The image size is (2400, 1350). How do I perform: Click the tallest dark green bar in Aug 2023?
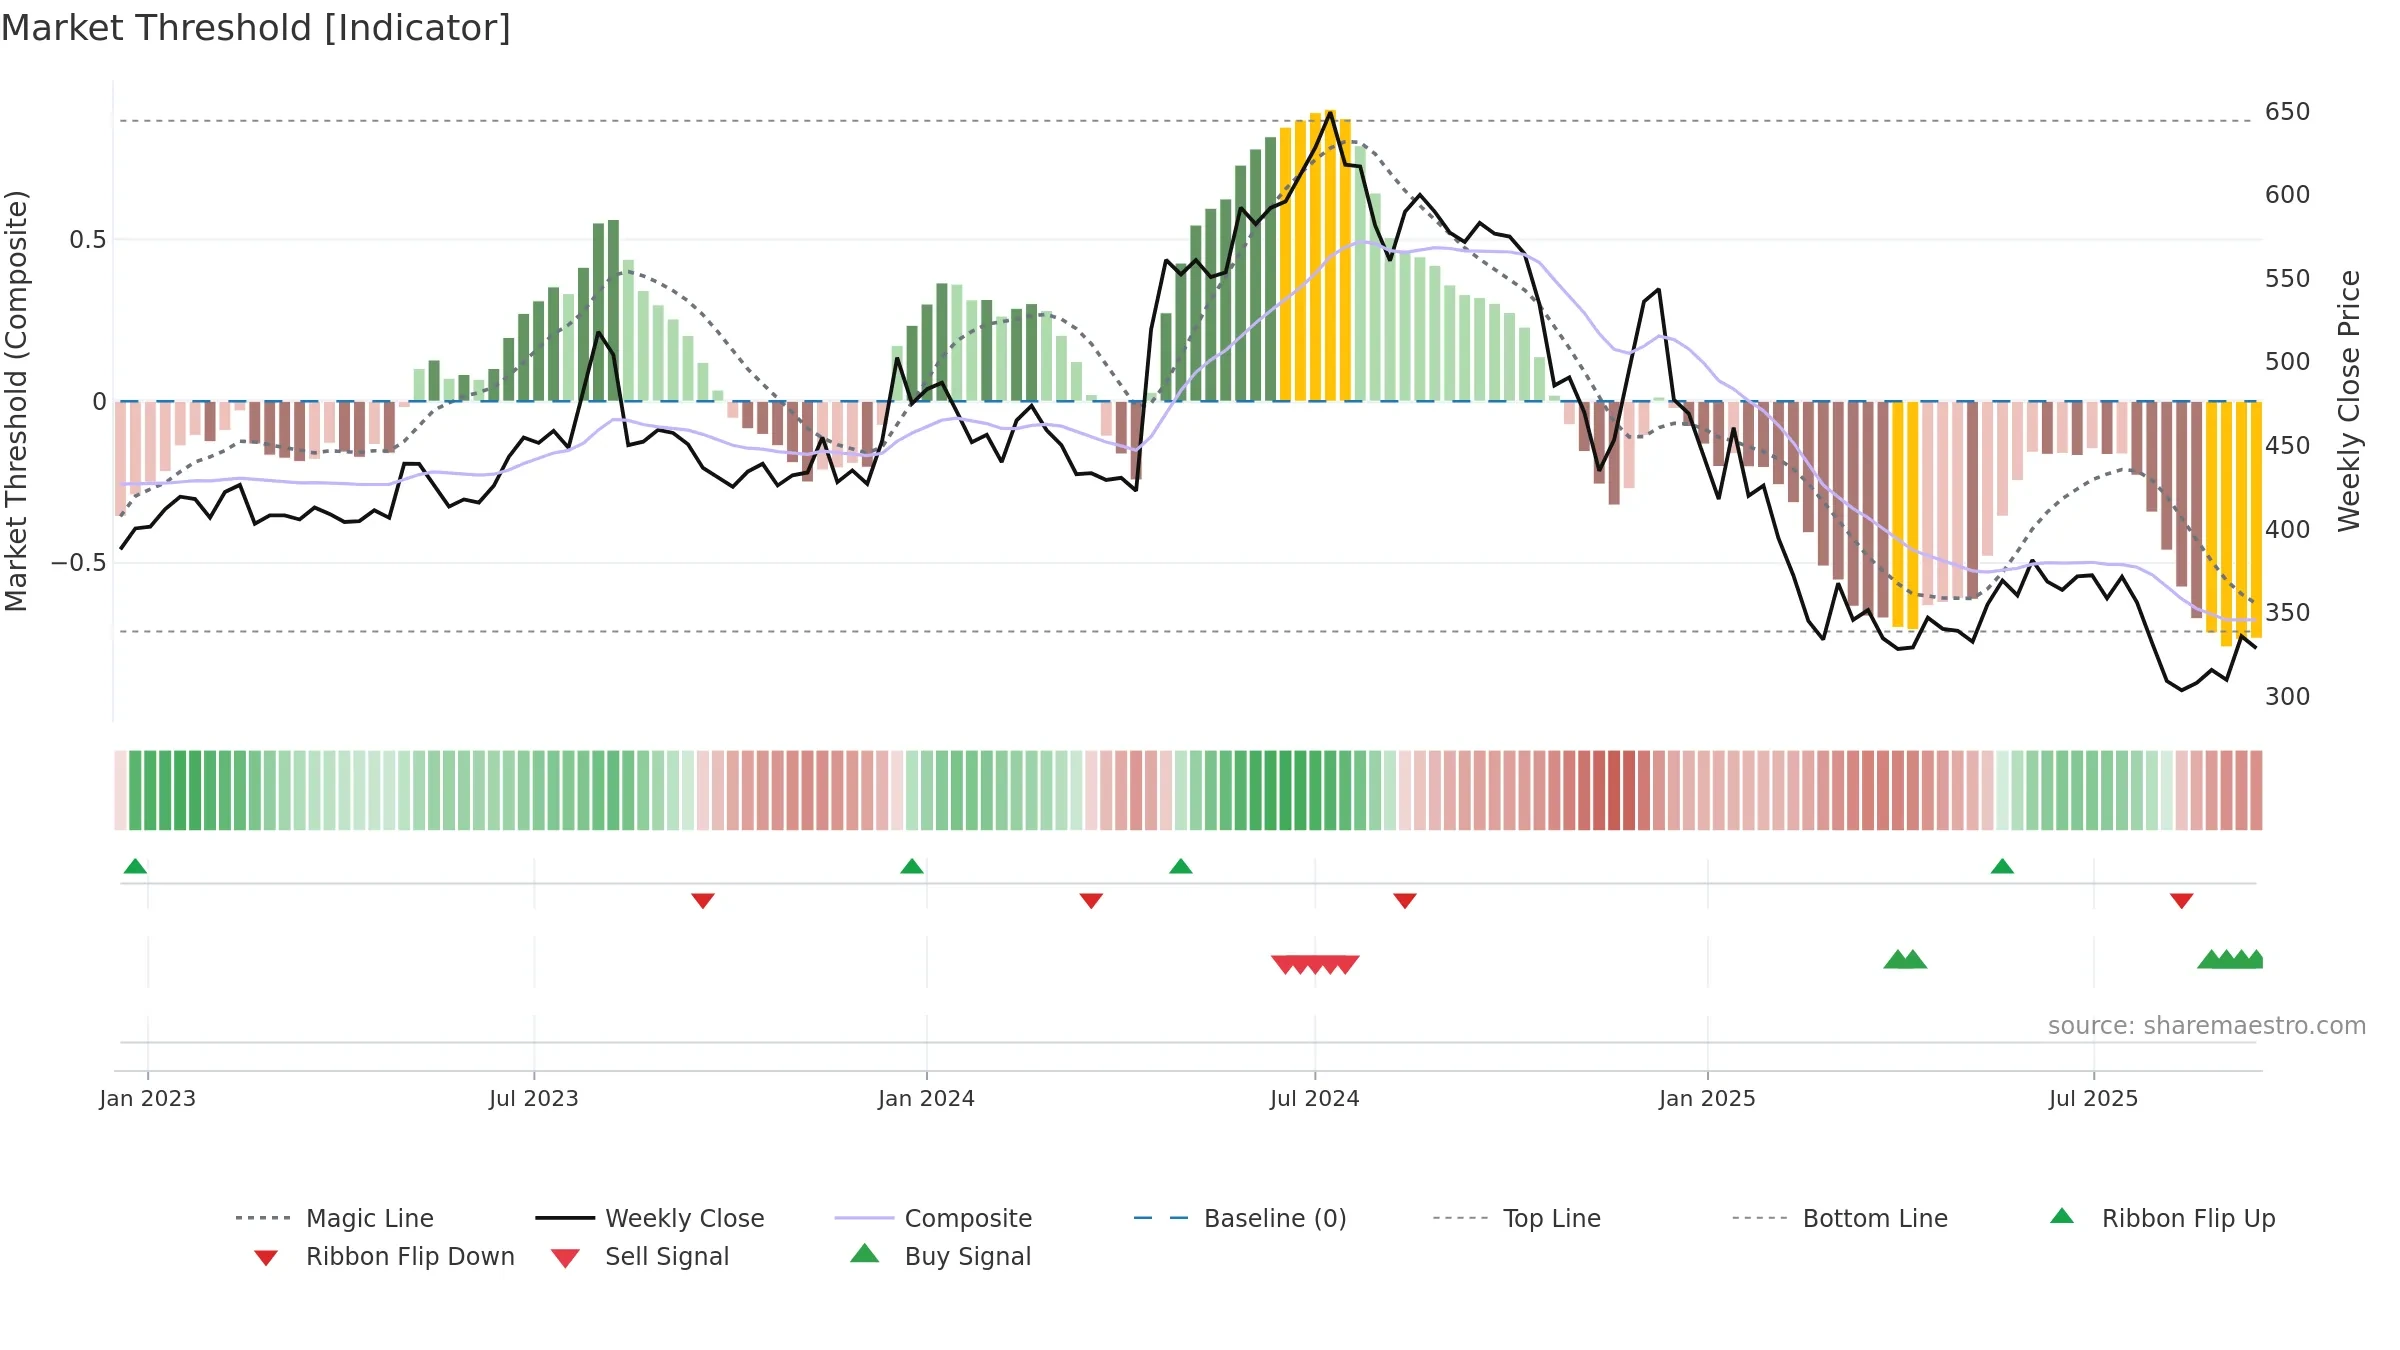pos(613,311)
